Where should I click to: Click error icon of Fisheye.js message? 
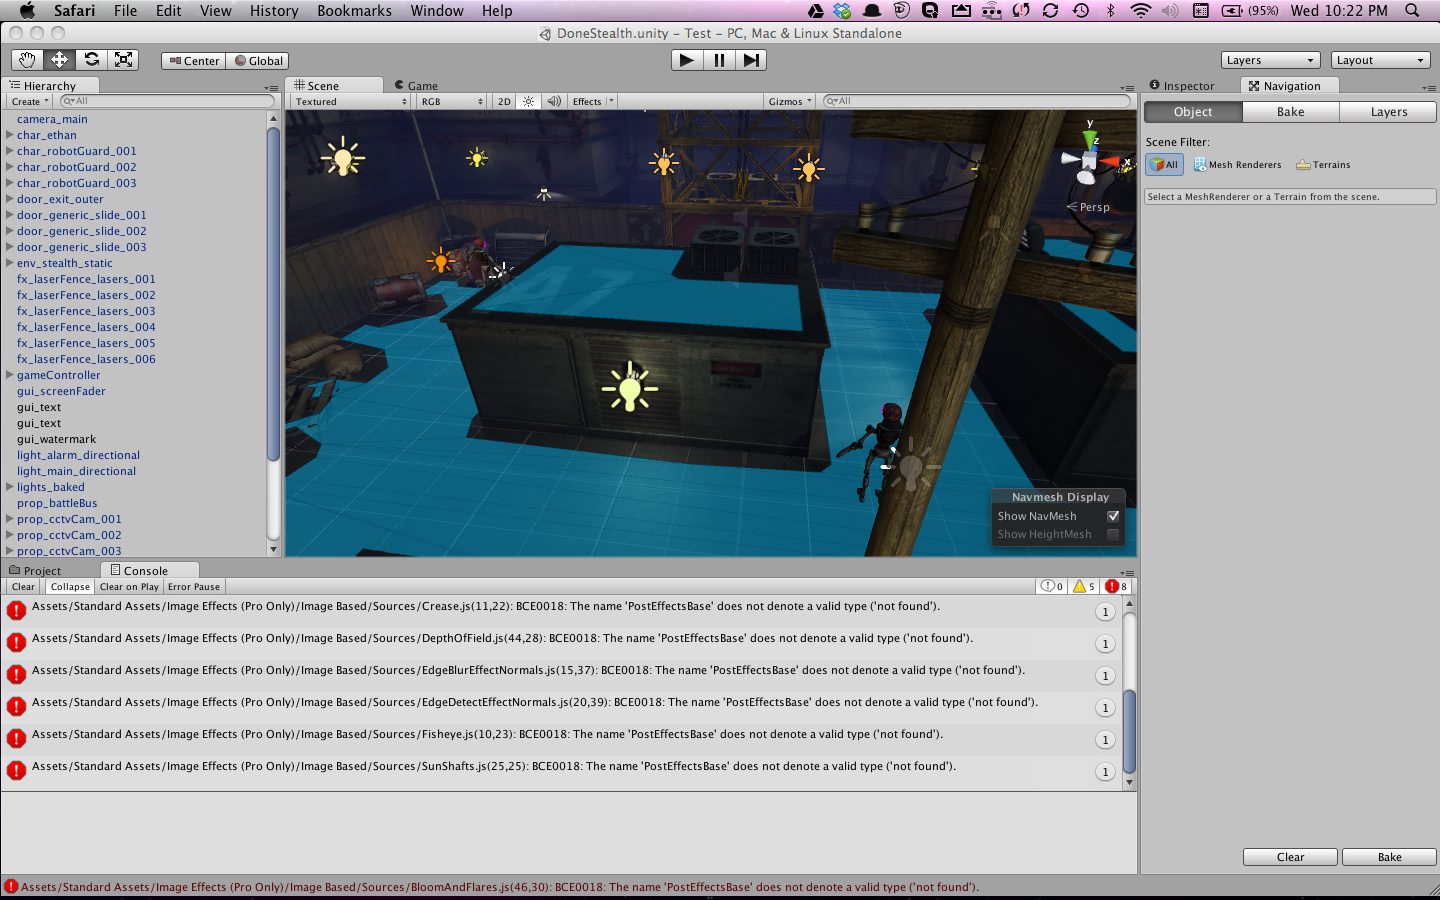pyautogui.click(x=16, y=738)
